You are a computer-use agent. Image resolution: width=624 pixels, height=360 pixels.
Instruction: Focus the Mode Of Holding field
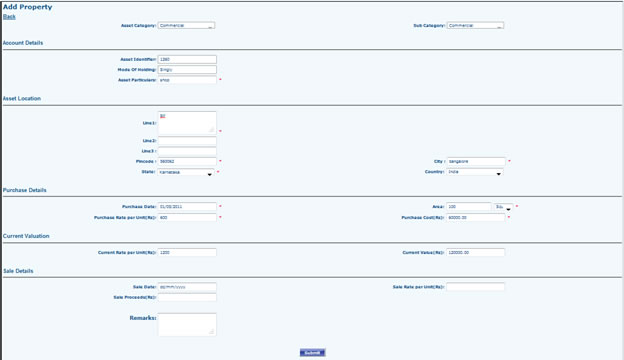[x=187, y=70]
